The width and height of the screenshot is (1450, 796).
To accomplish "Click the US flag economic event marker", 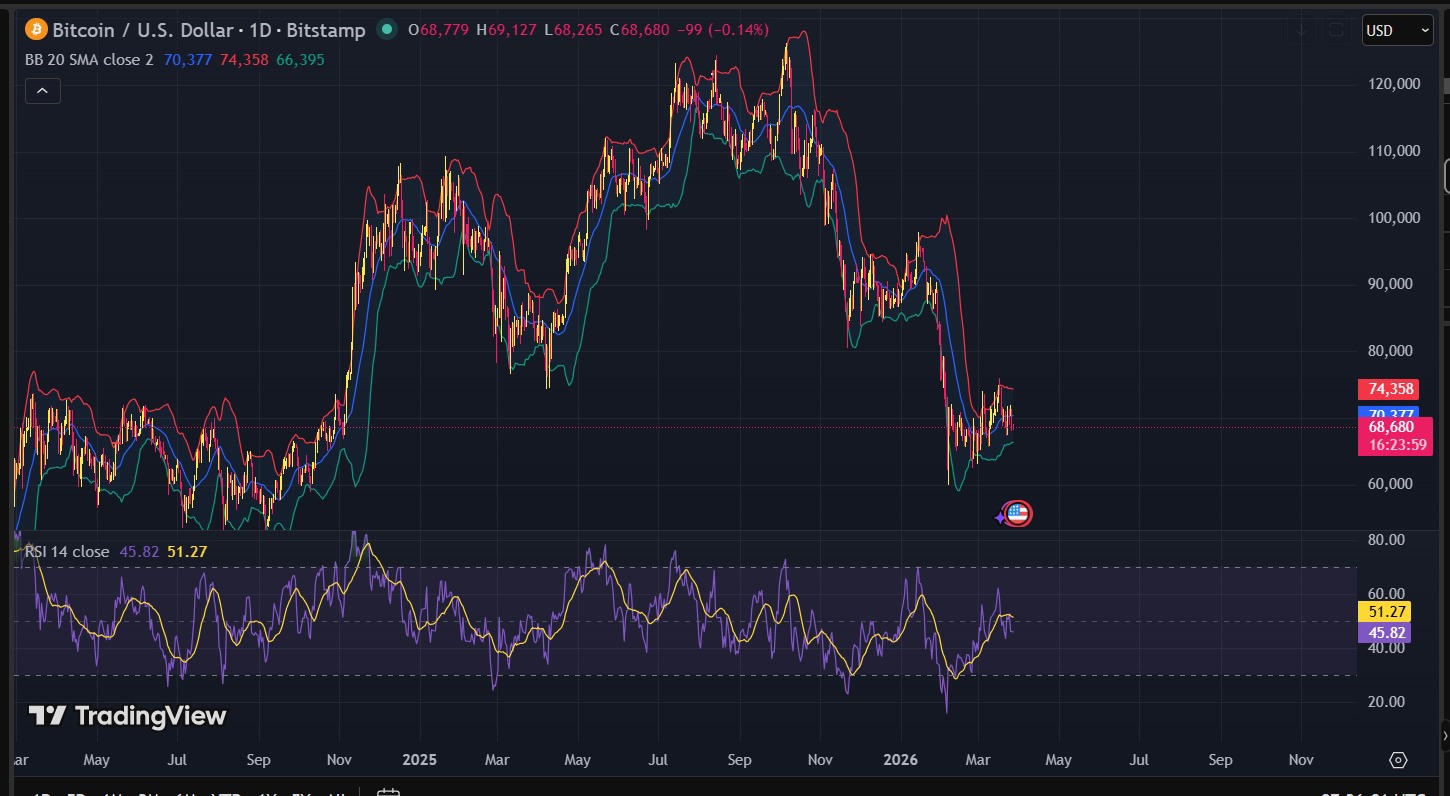I will click(x=1017, y=514).
